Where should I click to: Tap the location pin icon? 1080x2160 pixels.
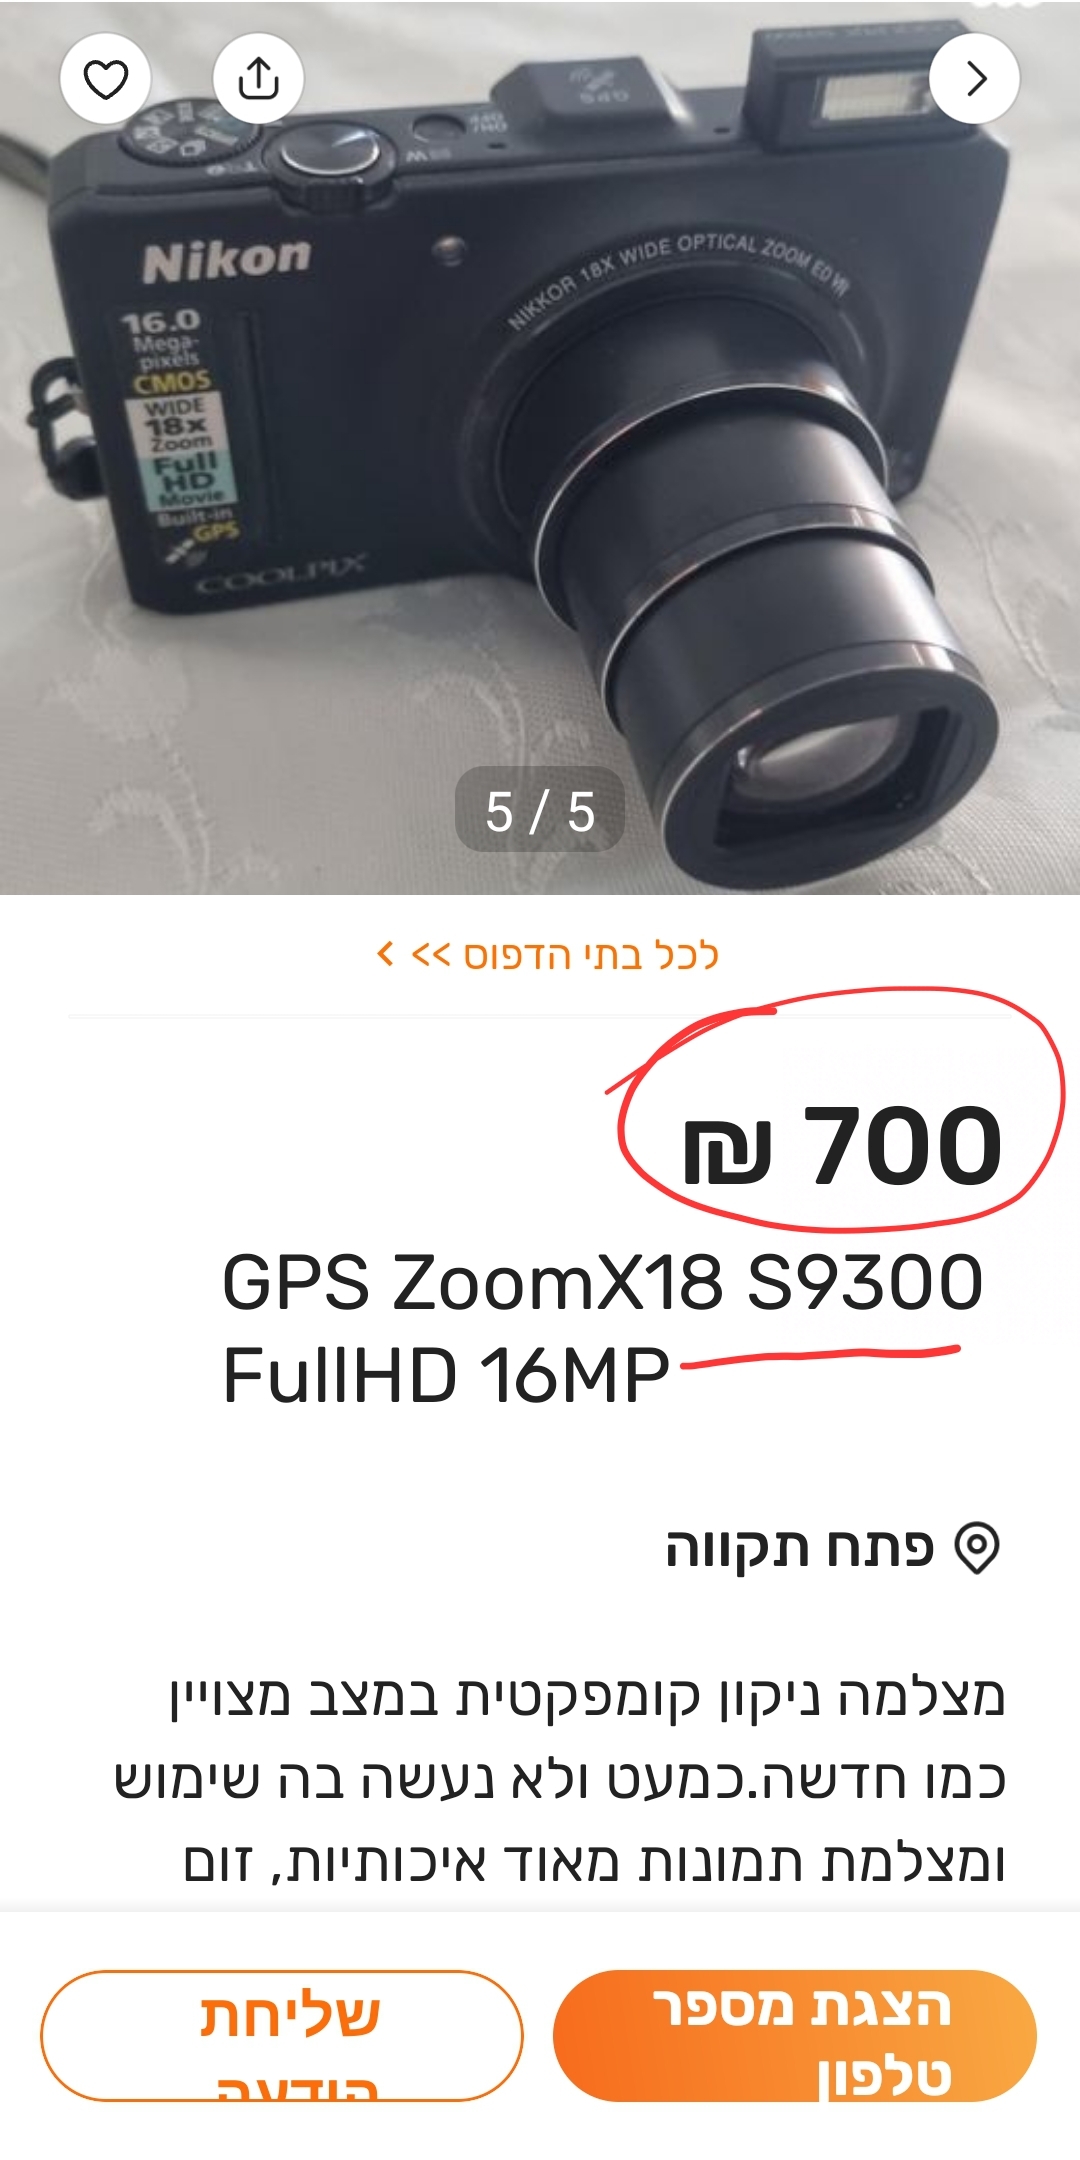(x=976, y=1548)
